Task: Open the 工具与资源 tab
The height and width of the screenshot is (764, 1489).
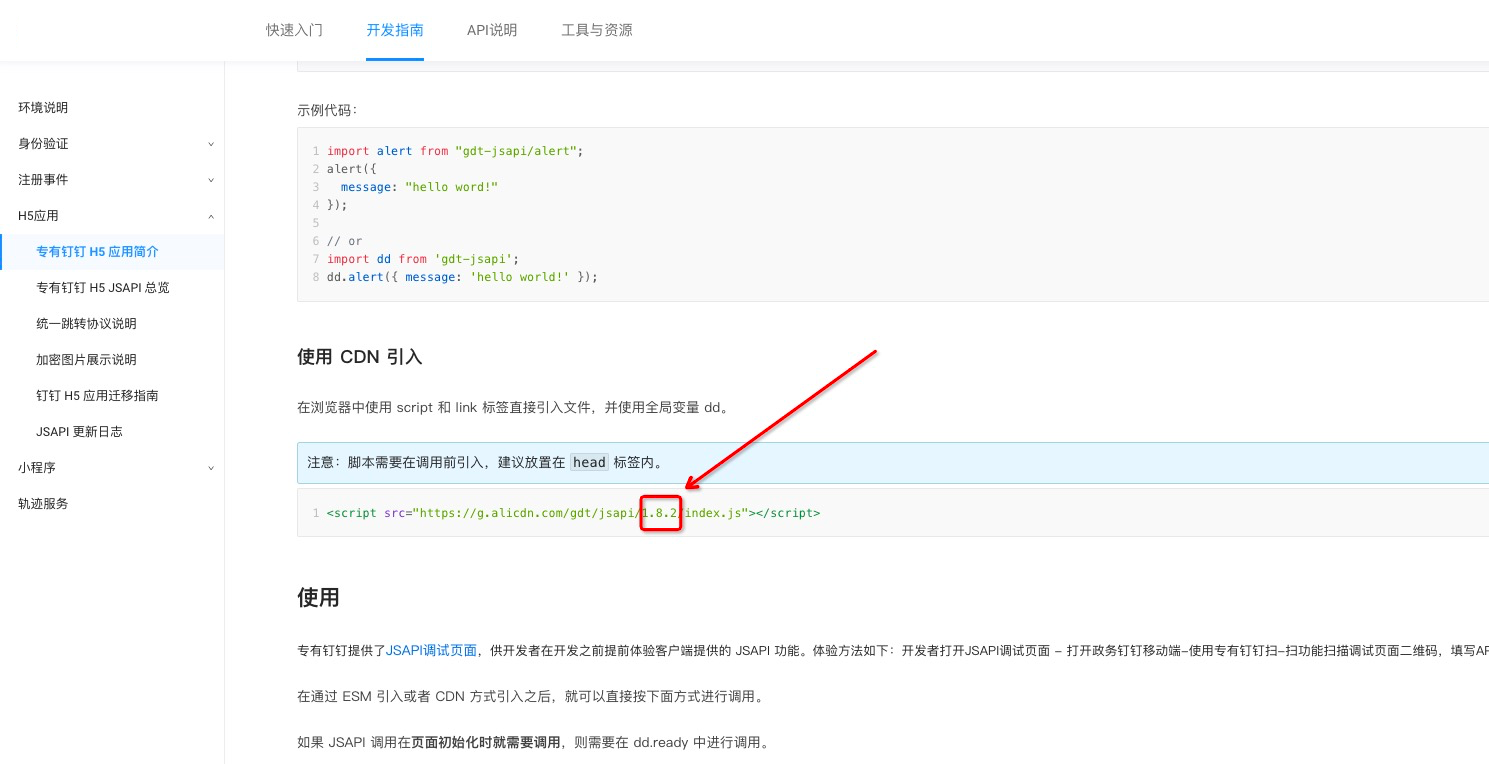Action: pyautogui.click(x=597, y=30)
